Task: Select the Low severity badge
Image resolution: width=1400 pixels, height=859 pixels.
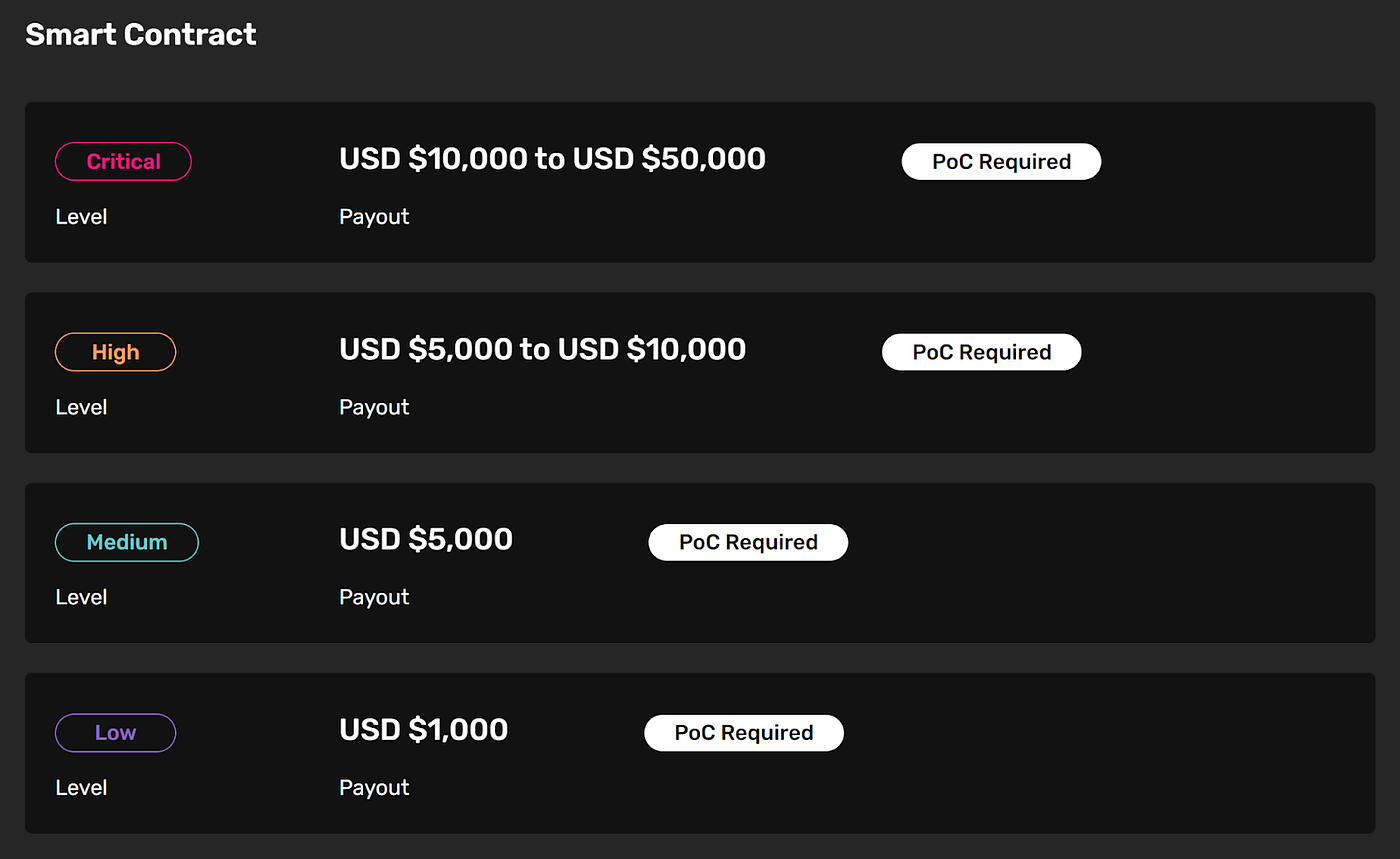Action: (115, 732)
